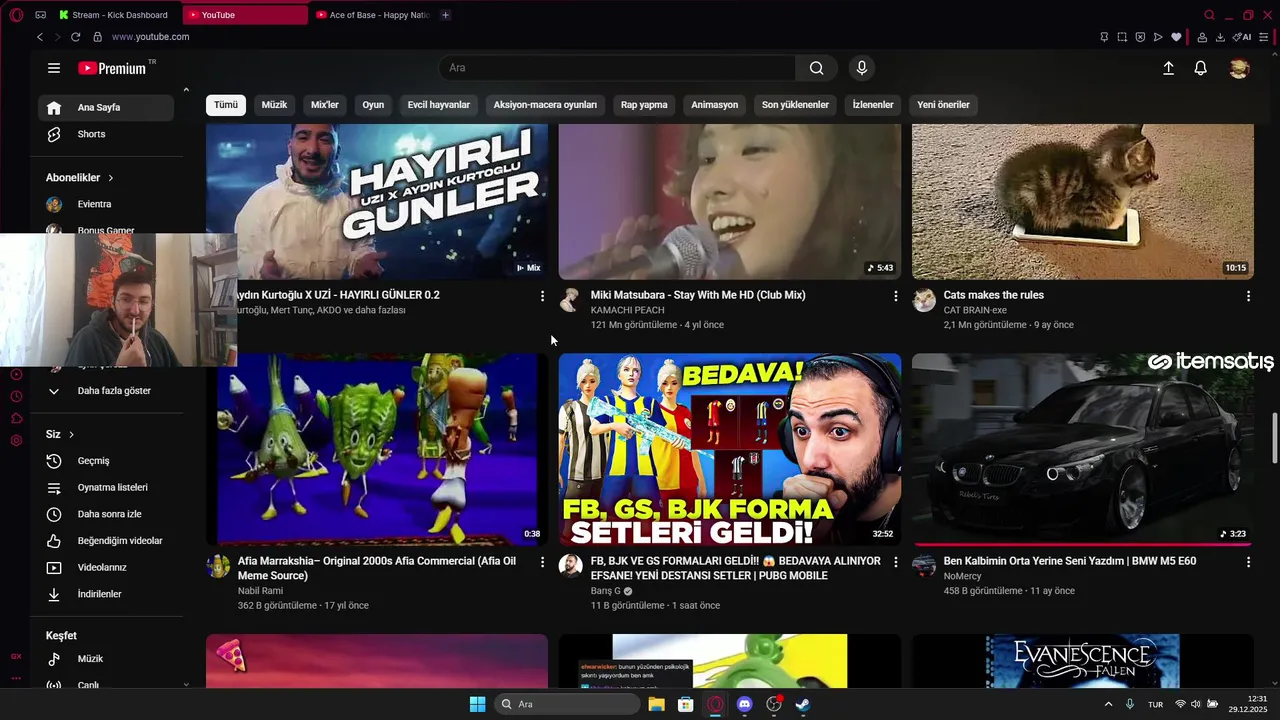Open Shorts in the sidebar
The height and width of the screenshot is (720, 1280).
coord(106,134)
